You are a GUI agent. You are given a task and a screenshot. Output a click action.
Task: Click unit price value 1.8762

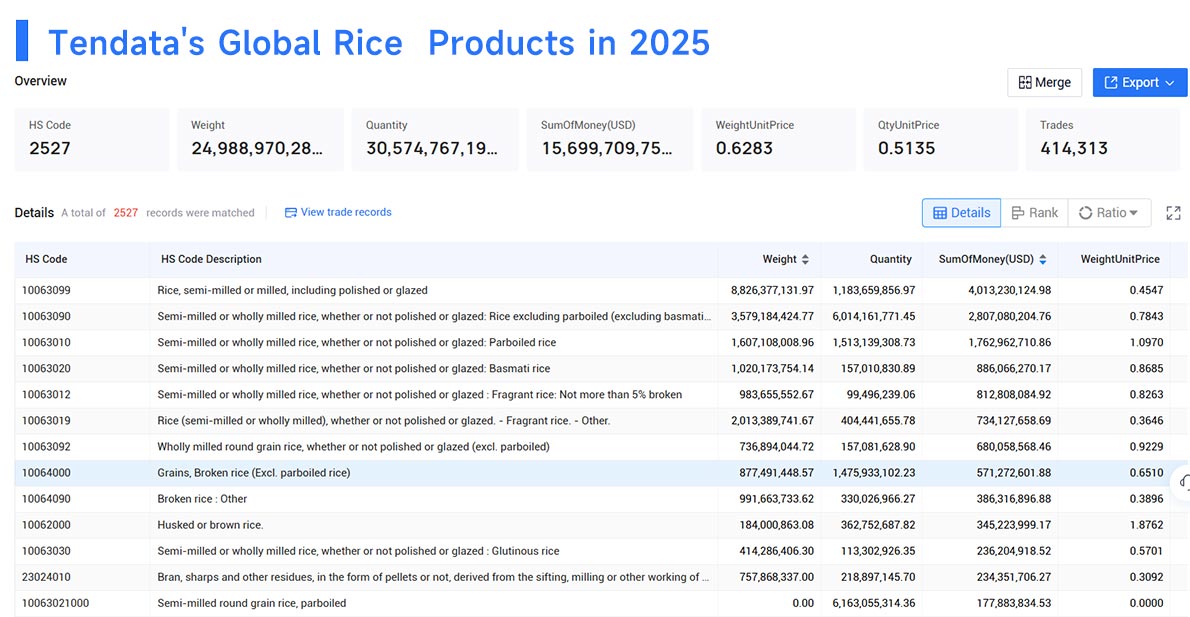click(1146, 525)
